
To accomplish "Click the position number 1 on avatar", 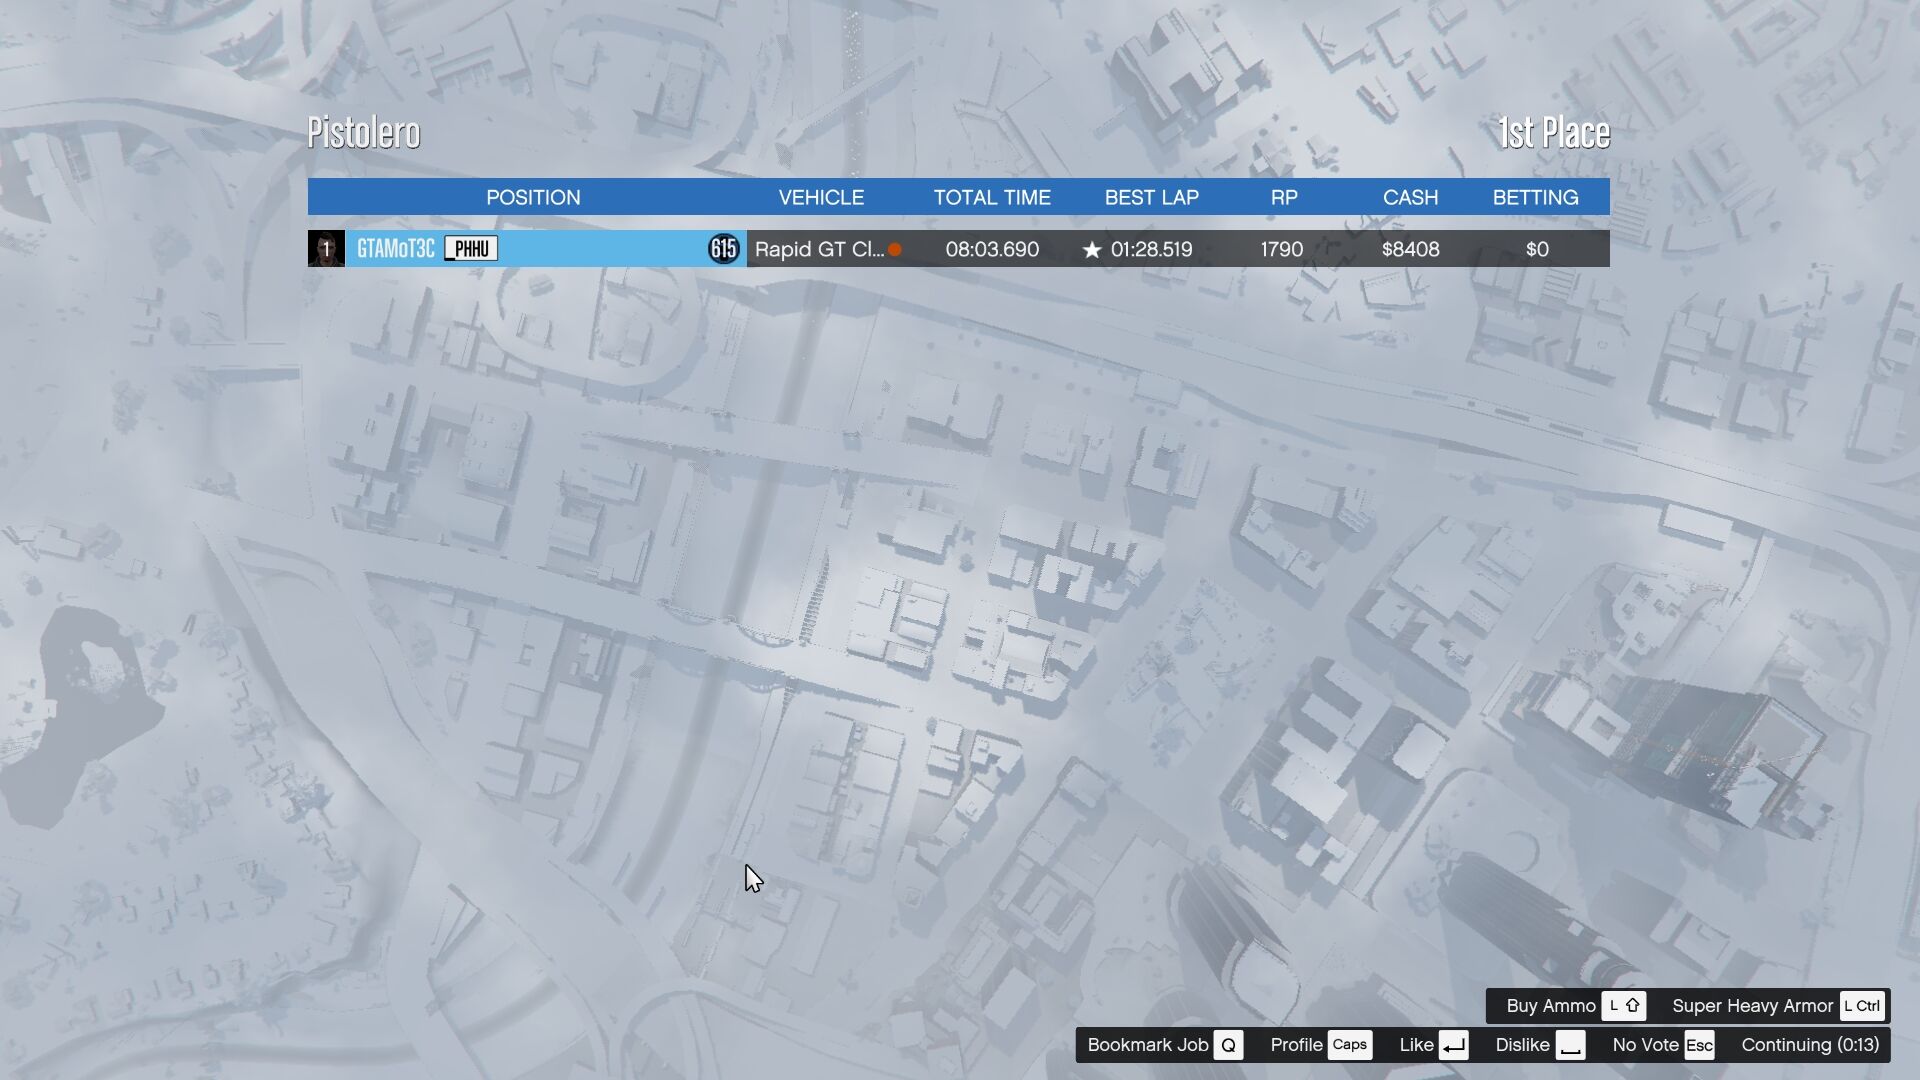I will point(326,249).
